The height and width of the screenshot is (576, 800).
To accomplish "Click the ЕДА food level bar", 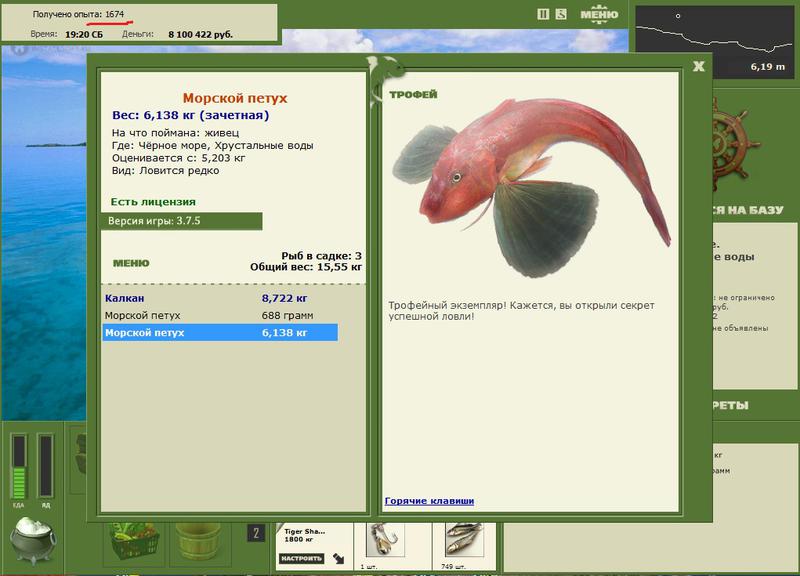I will pyautogui.click(x=19, y=466).
